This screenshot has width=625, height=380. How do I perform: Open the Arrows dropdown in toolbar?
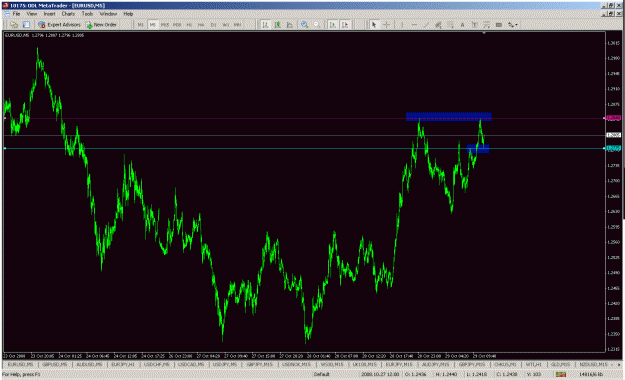513,25
